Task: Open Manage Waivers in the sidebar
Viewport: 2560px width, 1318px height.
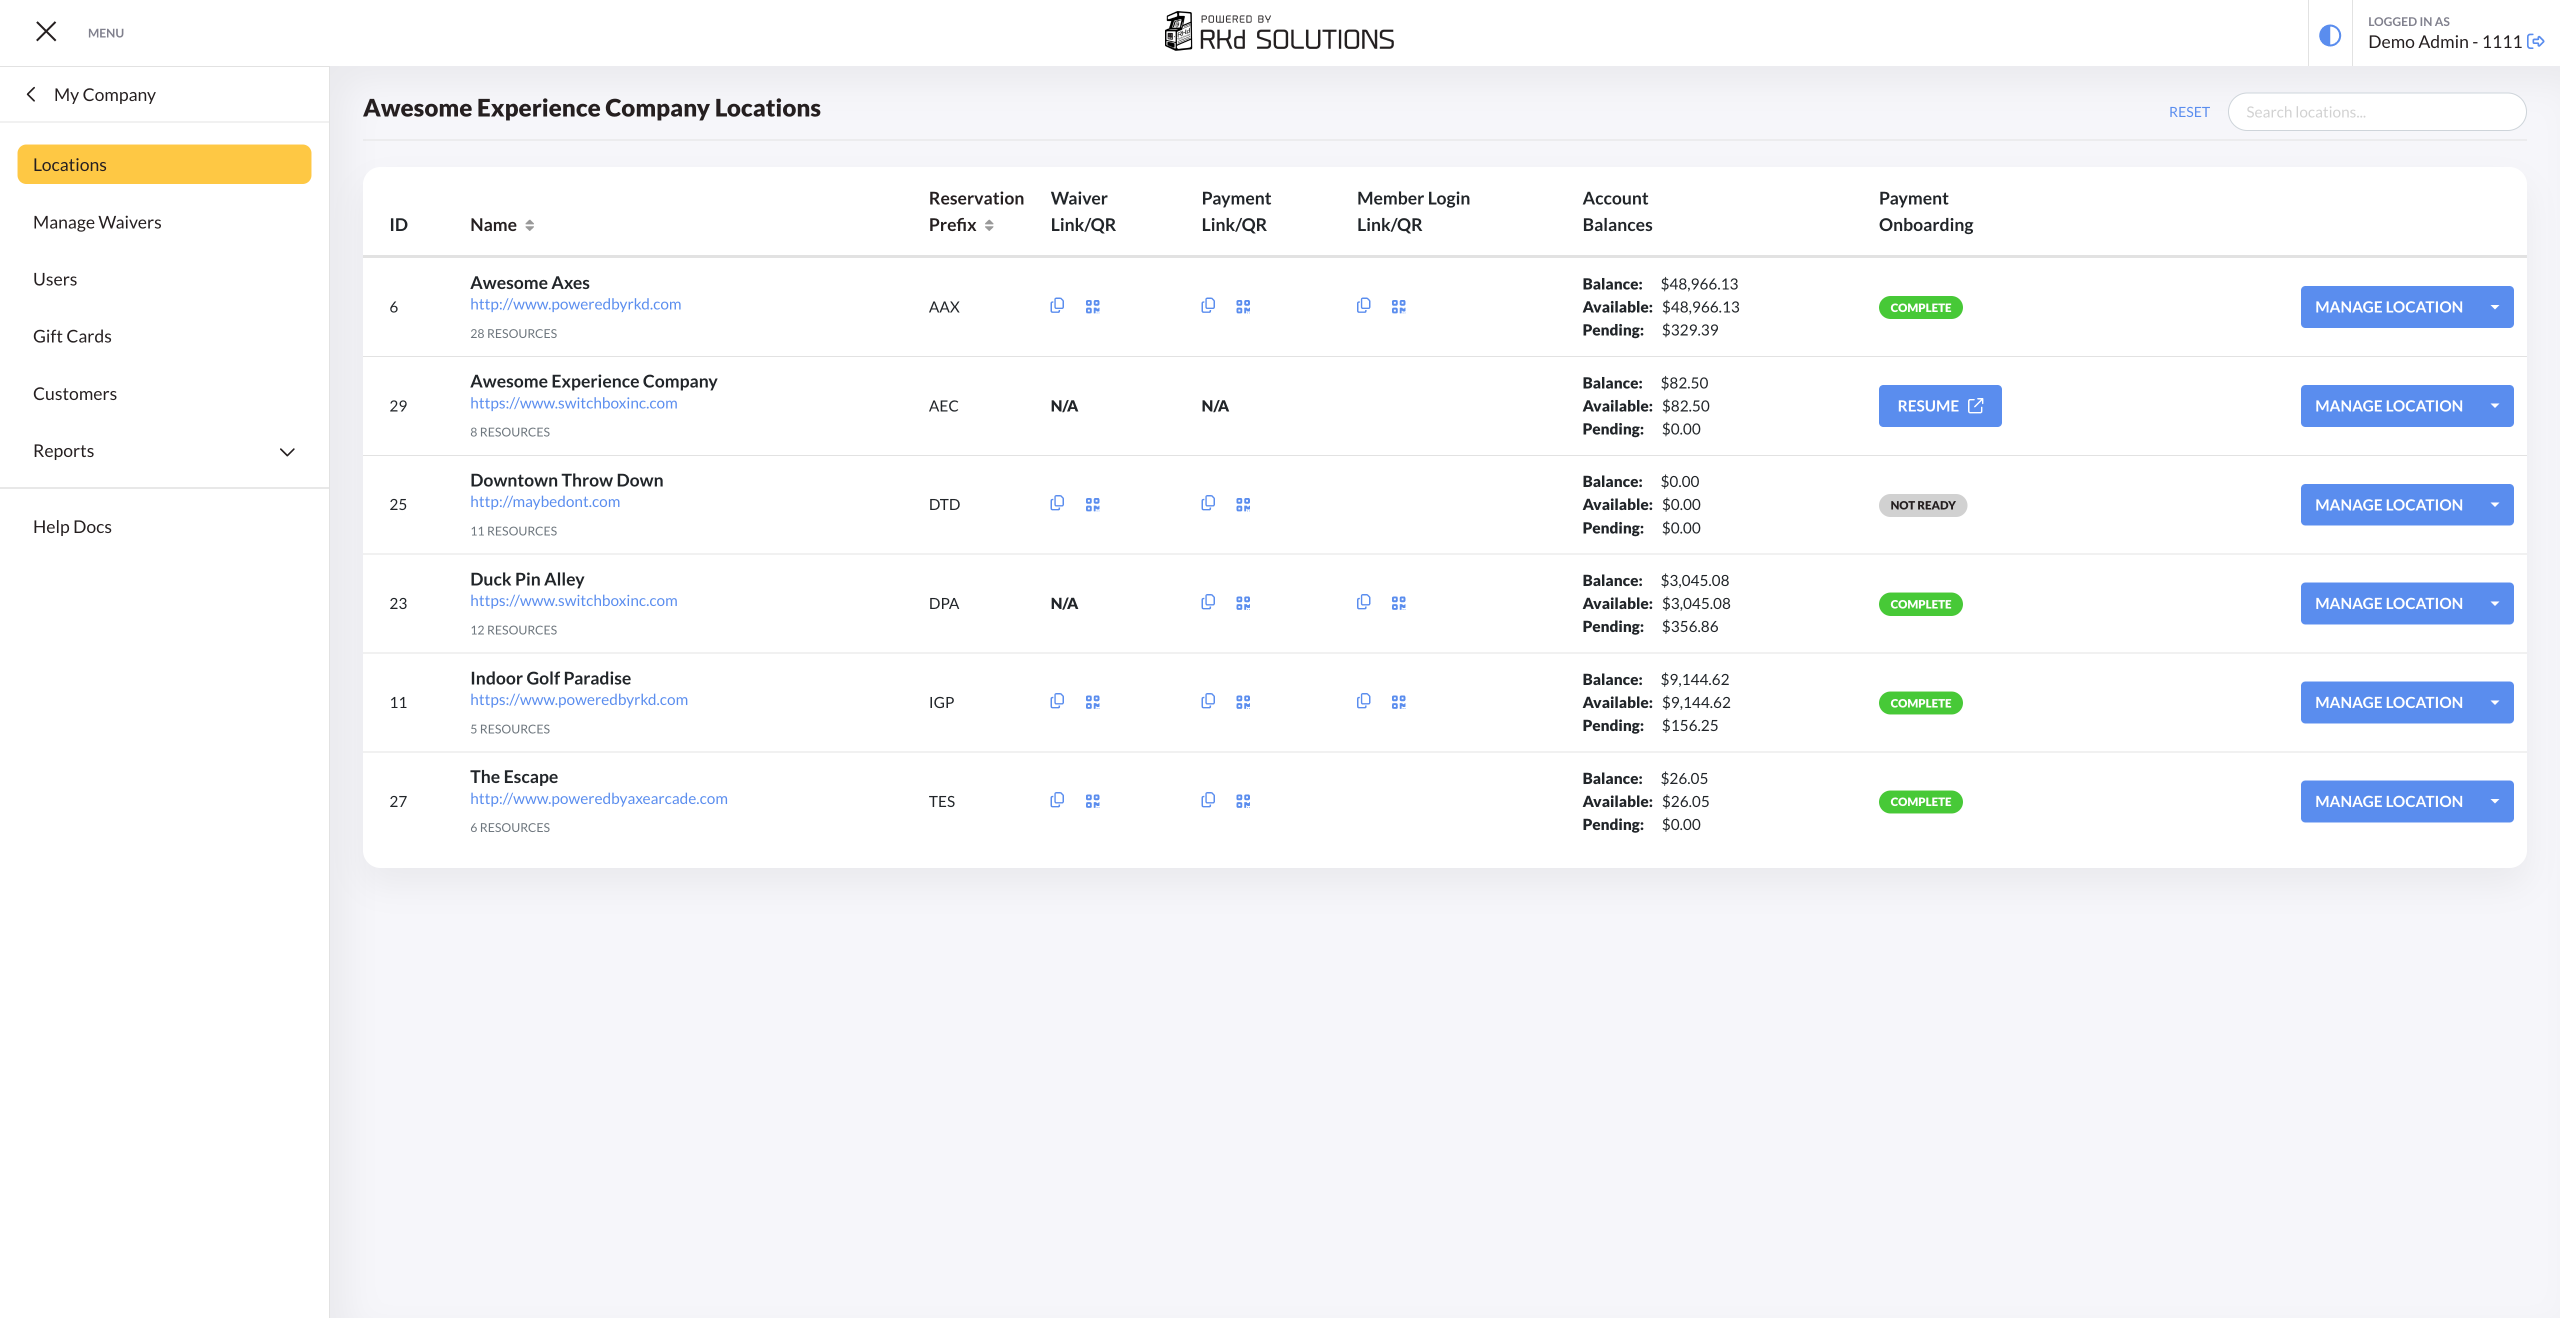Action: tap(97, 222)
